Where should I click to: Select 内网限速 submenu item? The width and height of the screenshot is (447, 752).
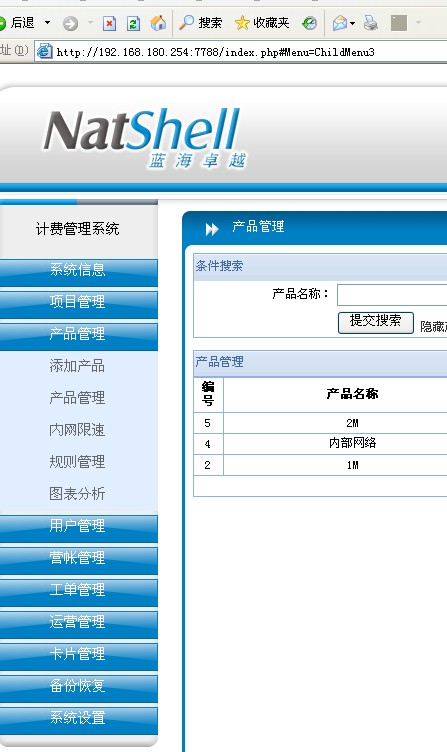coord(77,430)
